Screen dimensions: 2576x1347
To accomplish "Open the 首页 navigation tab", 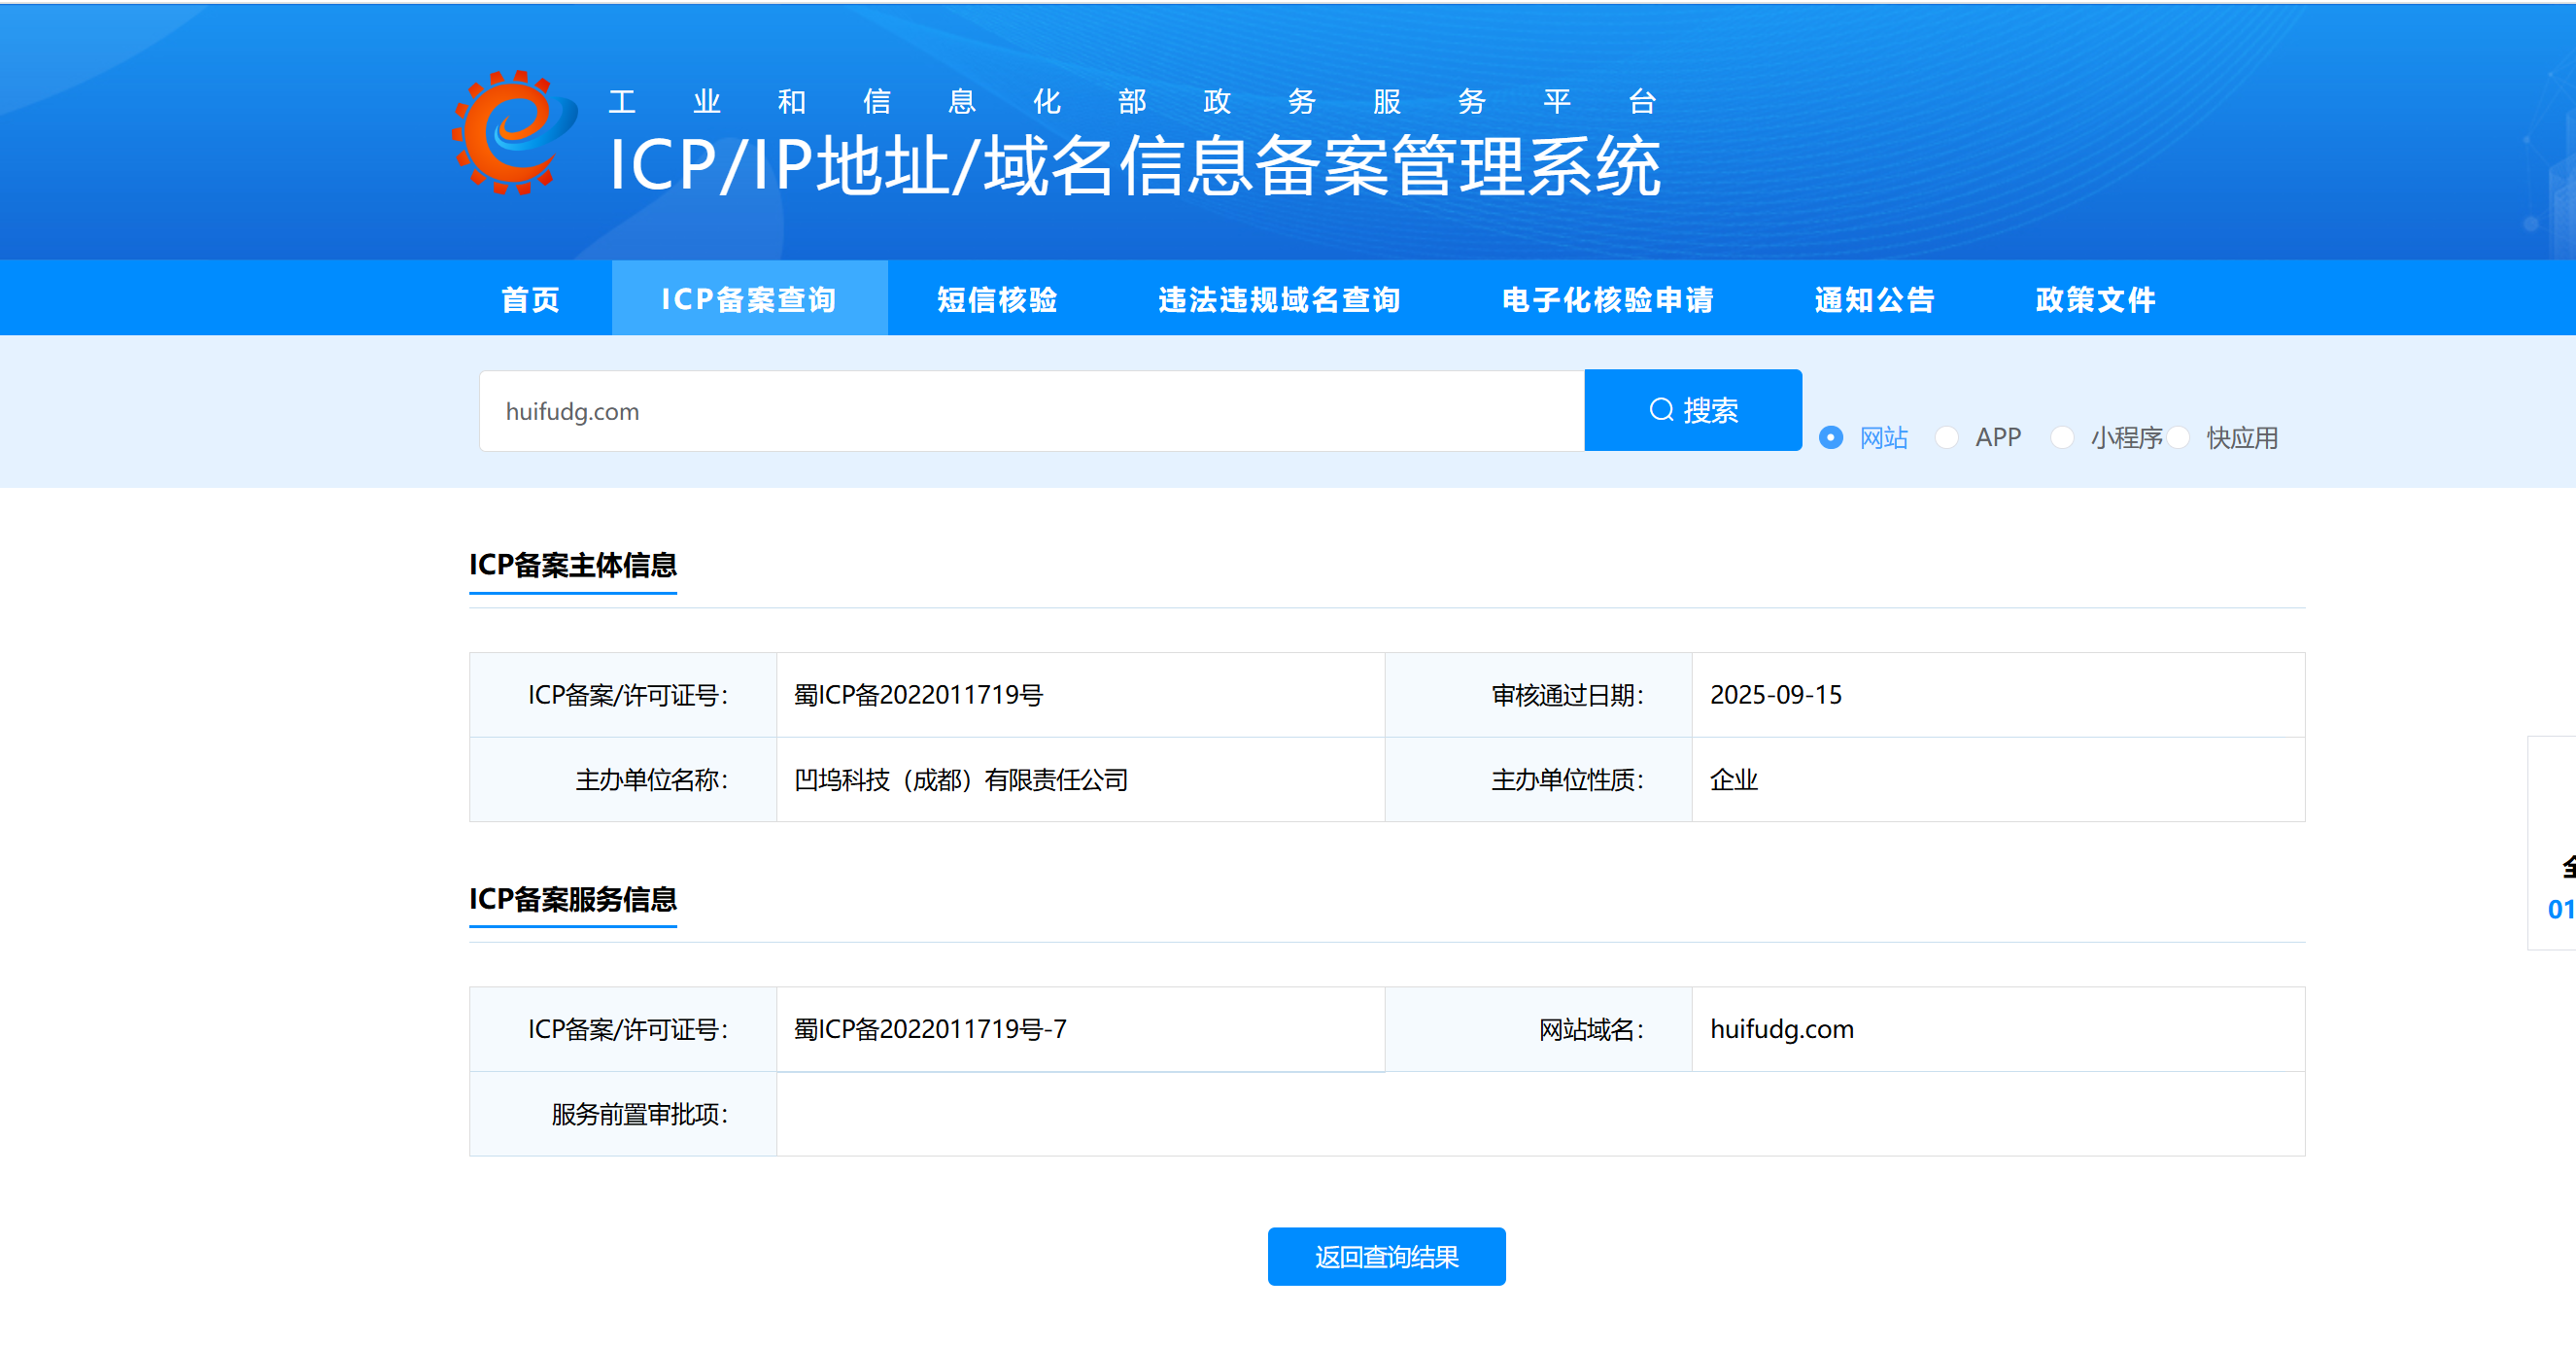I will pos(530,299).
